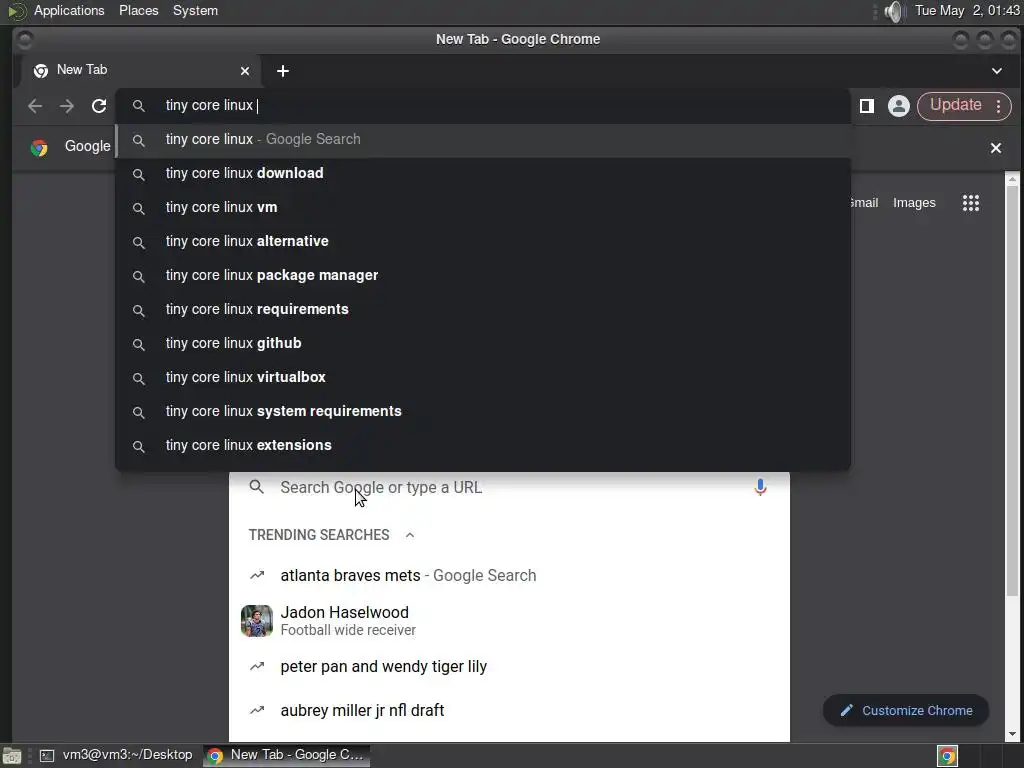
Task: Open the Gmail link
Action: (864, 203)
